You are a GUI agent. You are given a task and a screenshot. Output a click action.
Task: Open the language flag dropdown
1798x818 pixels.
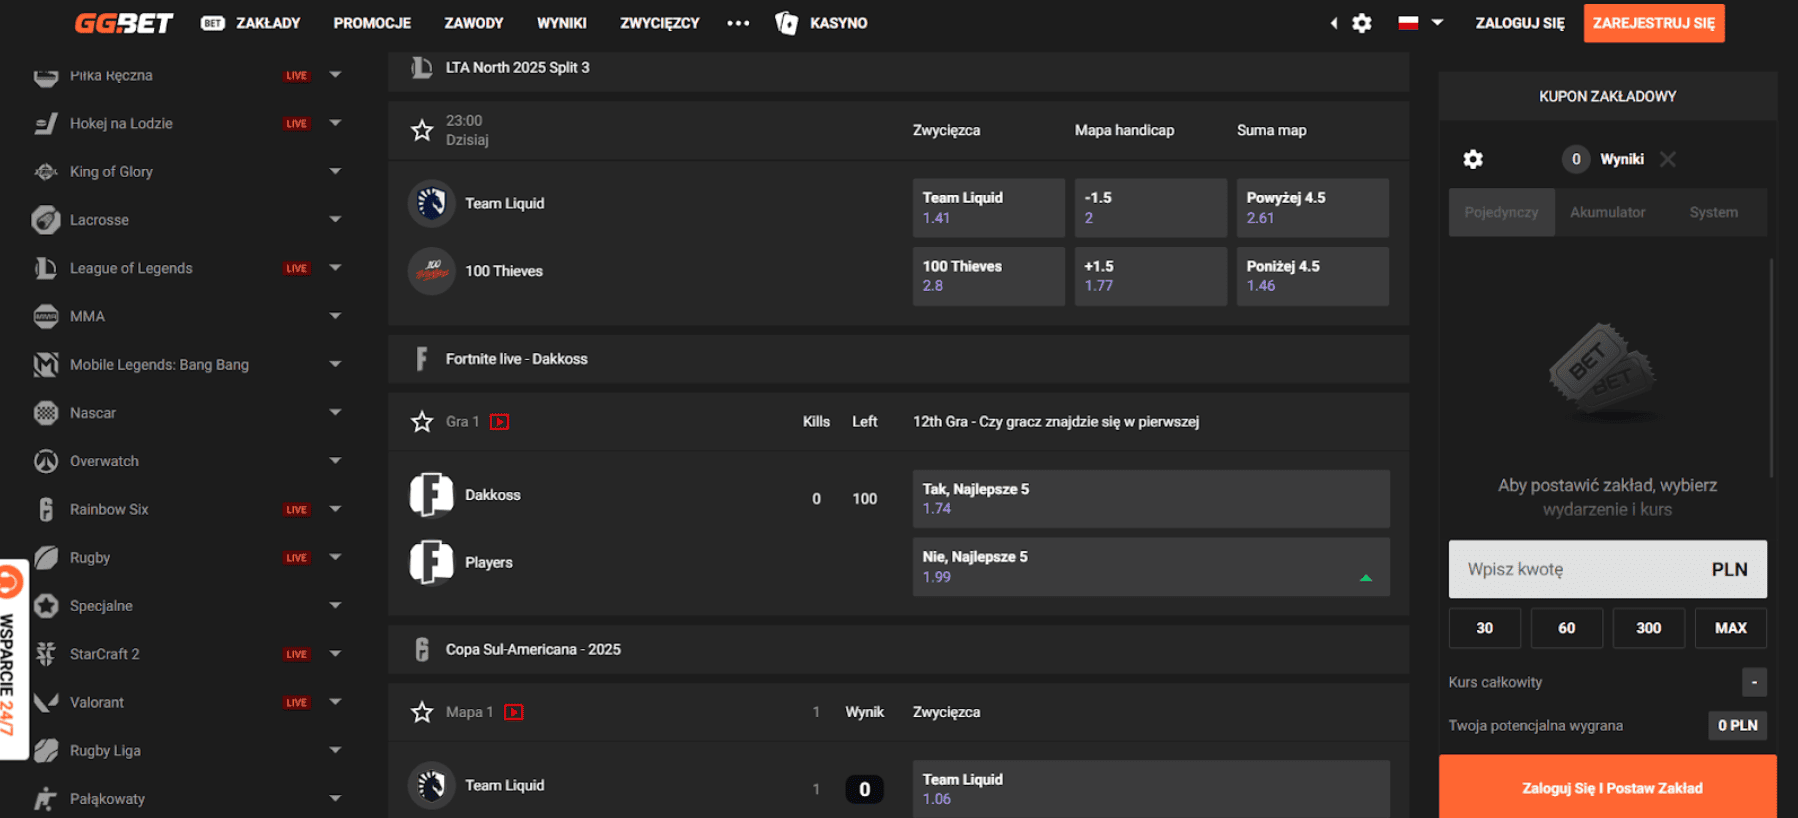(x=1420, y=23)
